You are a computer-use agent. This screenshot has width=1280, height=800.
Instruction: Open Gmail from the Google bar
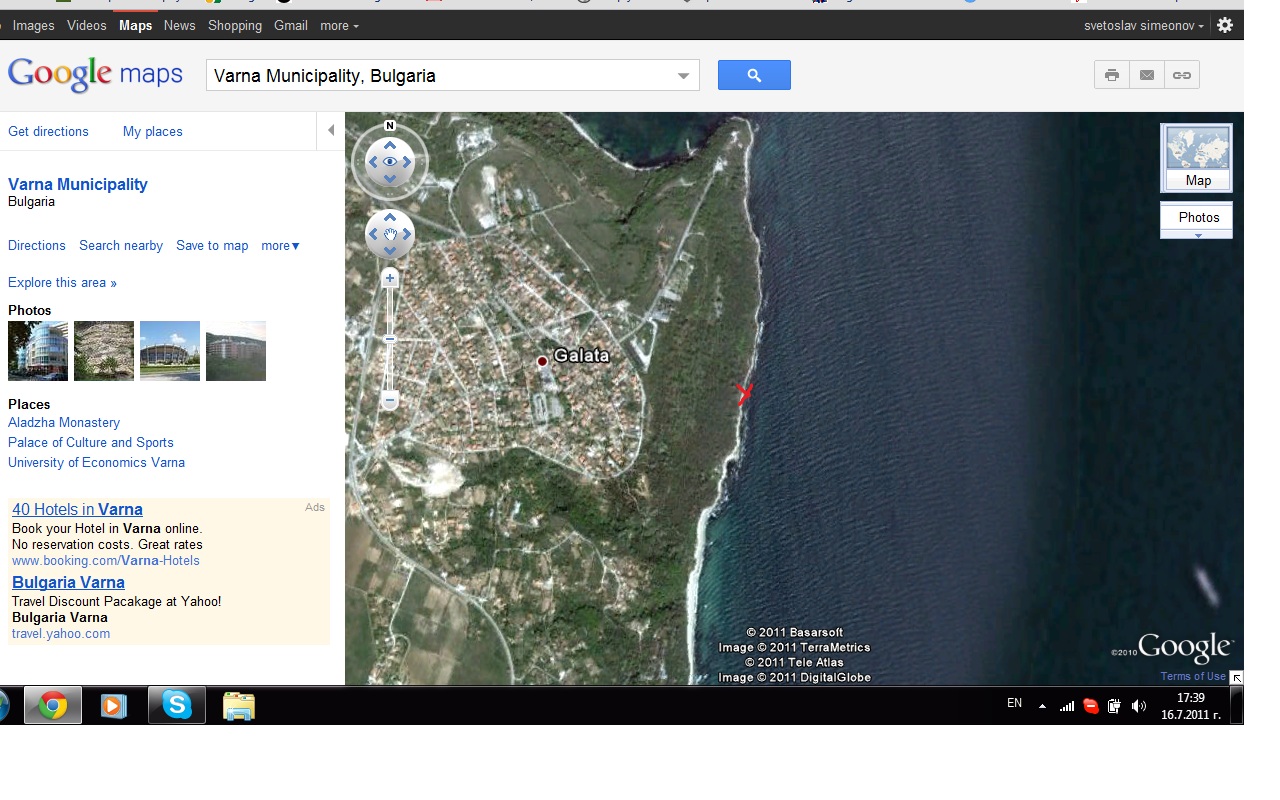click(291, 26)
